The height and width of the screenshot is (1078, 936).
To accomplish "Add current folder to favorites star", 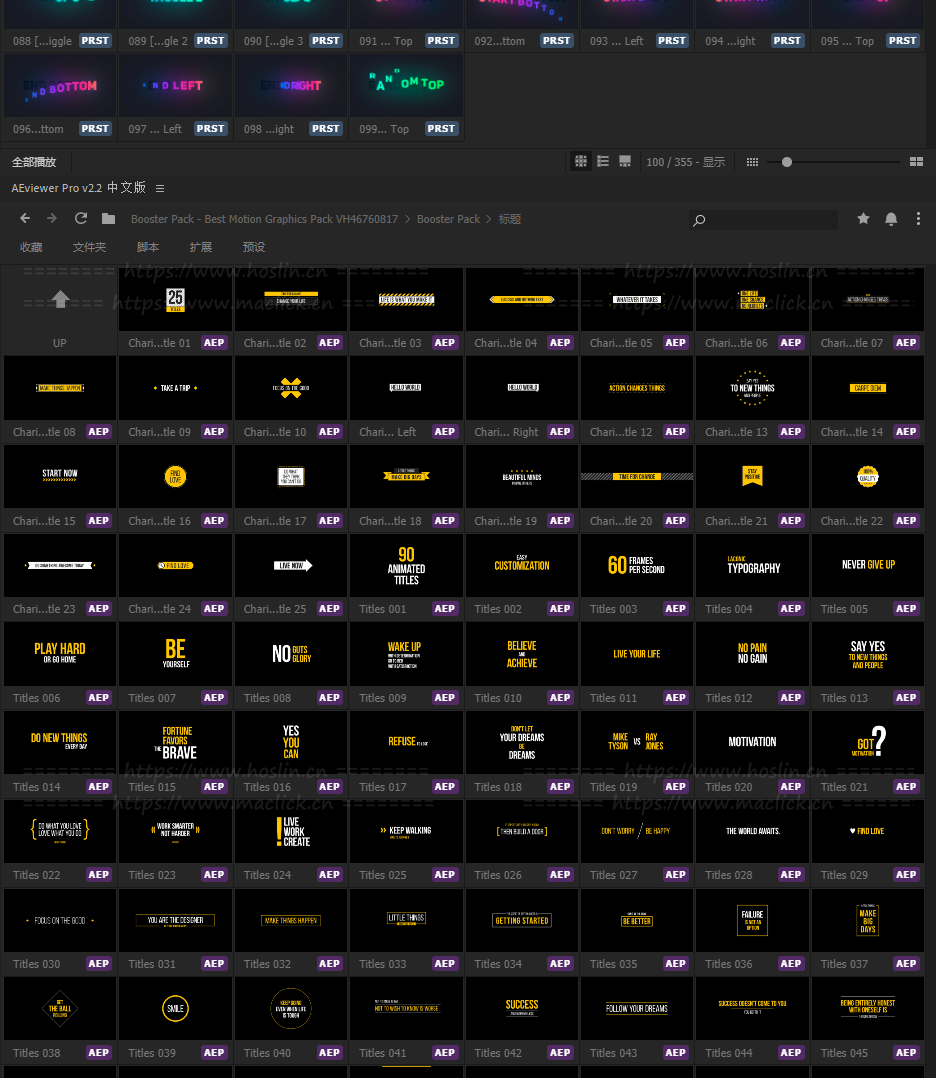I will pyautogui.click(x=863, y=219).
